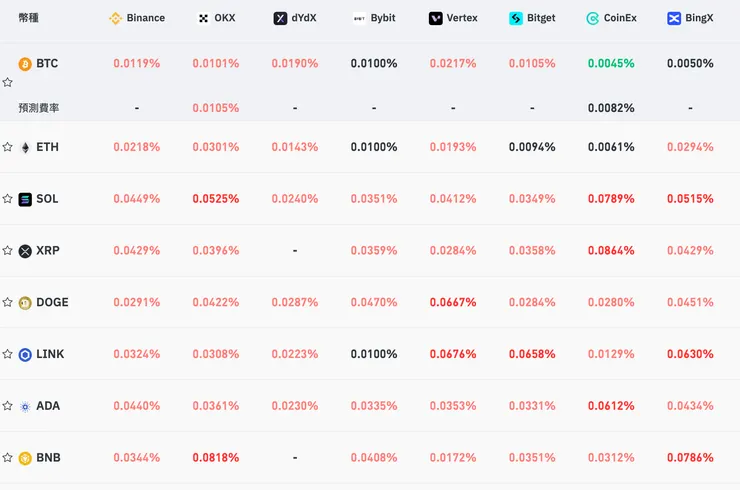
Task: Click OKX's 0.0818% BNB funding rate
Action: coord(216,458)
